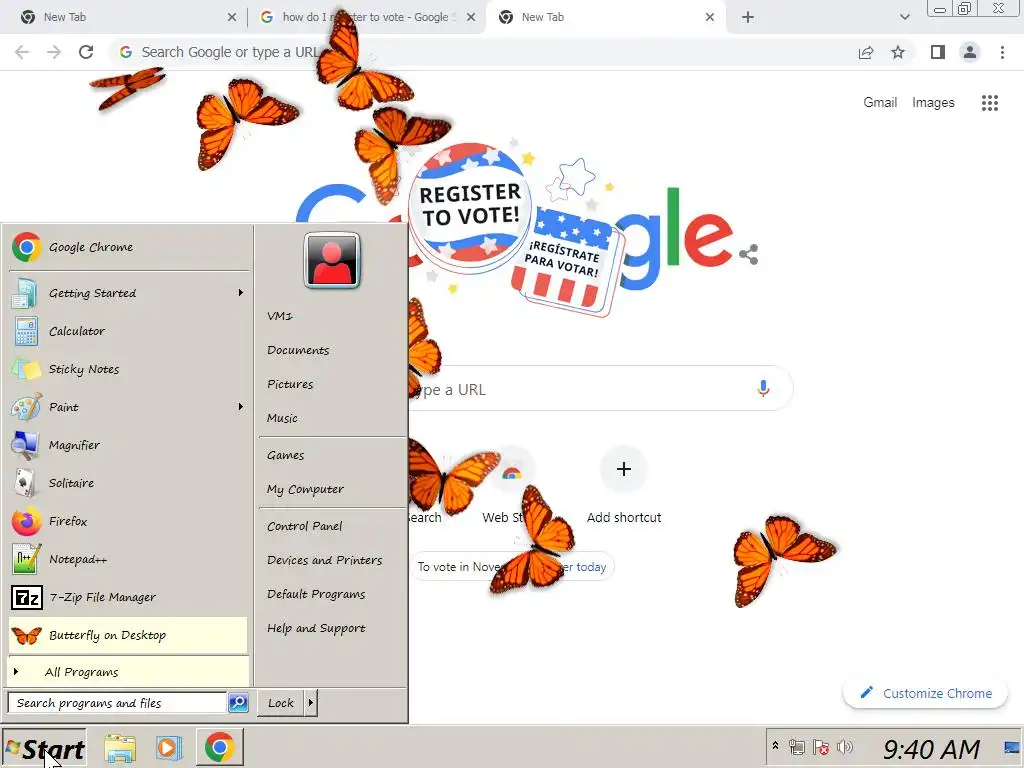Expand All Programs
This screenshot has height=768, width=1024.
[x=128, y=671]
